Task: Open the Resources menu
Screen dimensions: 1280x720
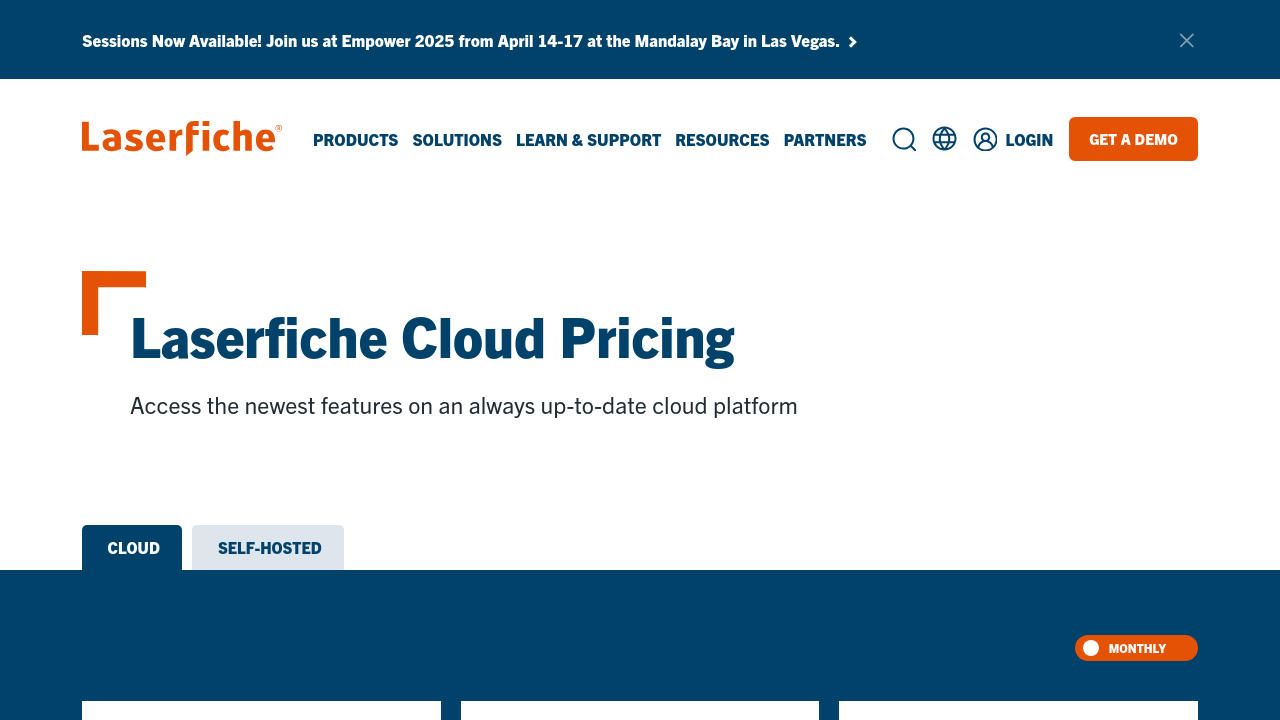Action: point(722,140)
